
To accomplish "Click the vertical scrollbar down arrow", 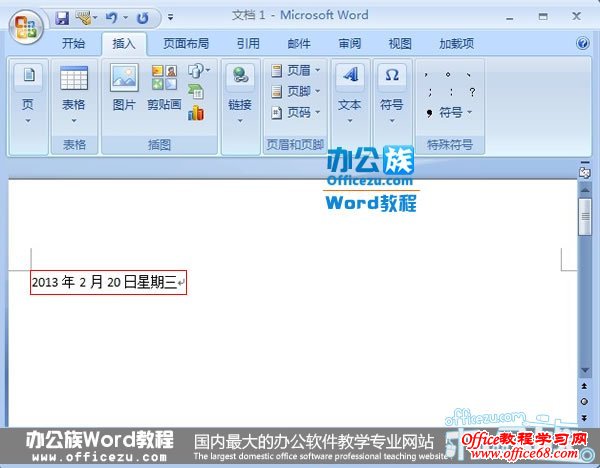I will [585, 370].
